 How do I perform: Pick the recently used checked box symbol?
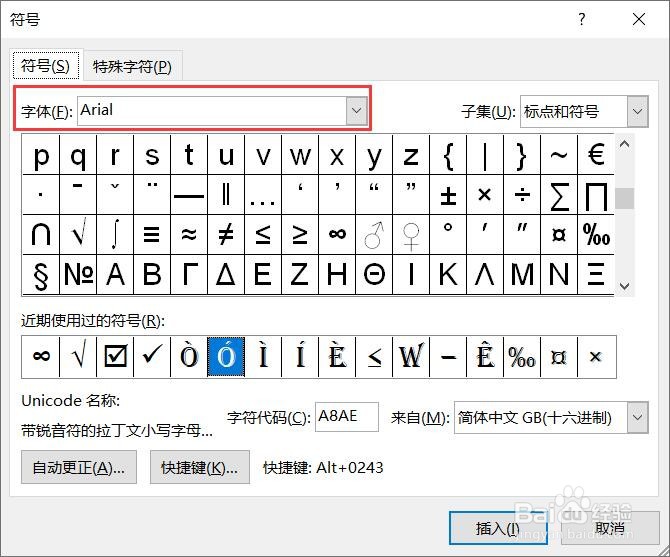coord(115,357)
